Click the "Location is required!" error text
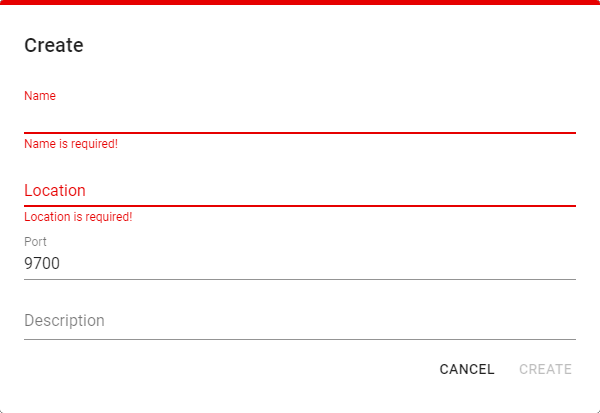This screenshot has width=600, height=413. [x=78, y=216]
